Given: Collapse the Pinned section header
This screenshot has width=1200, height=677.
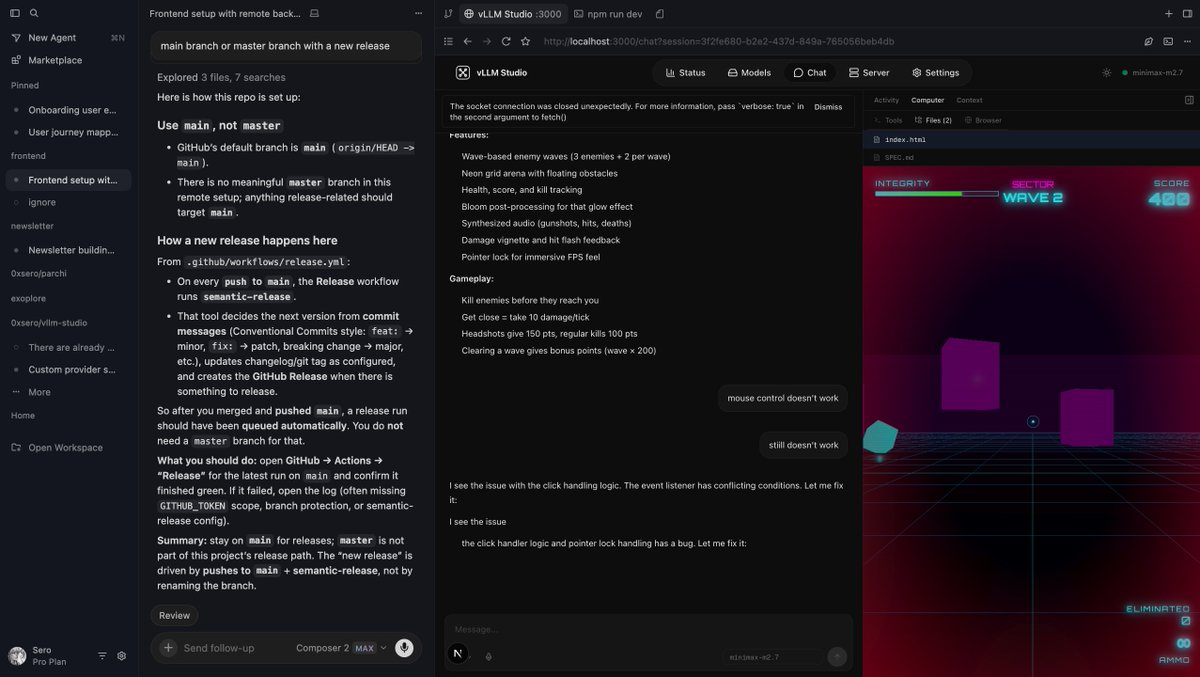Looking at the screenshot, I should click(25, 85).
